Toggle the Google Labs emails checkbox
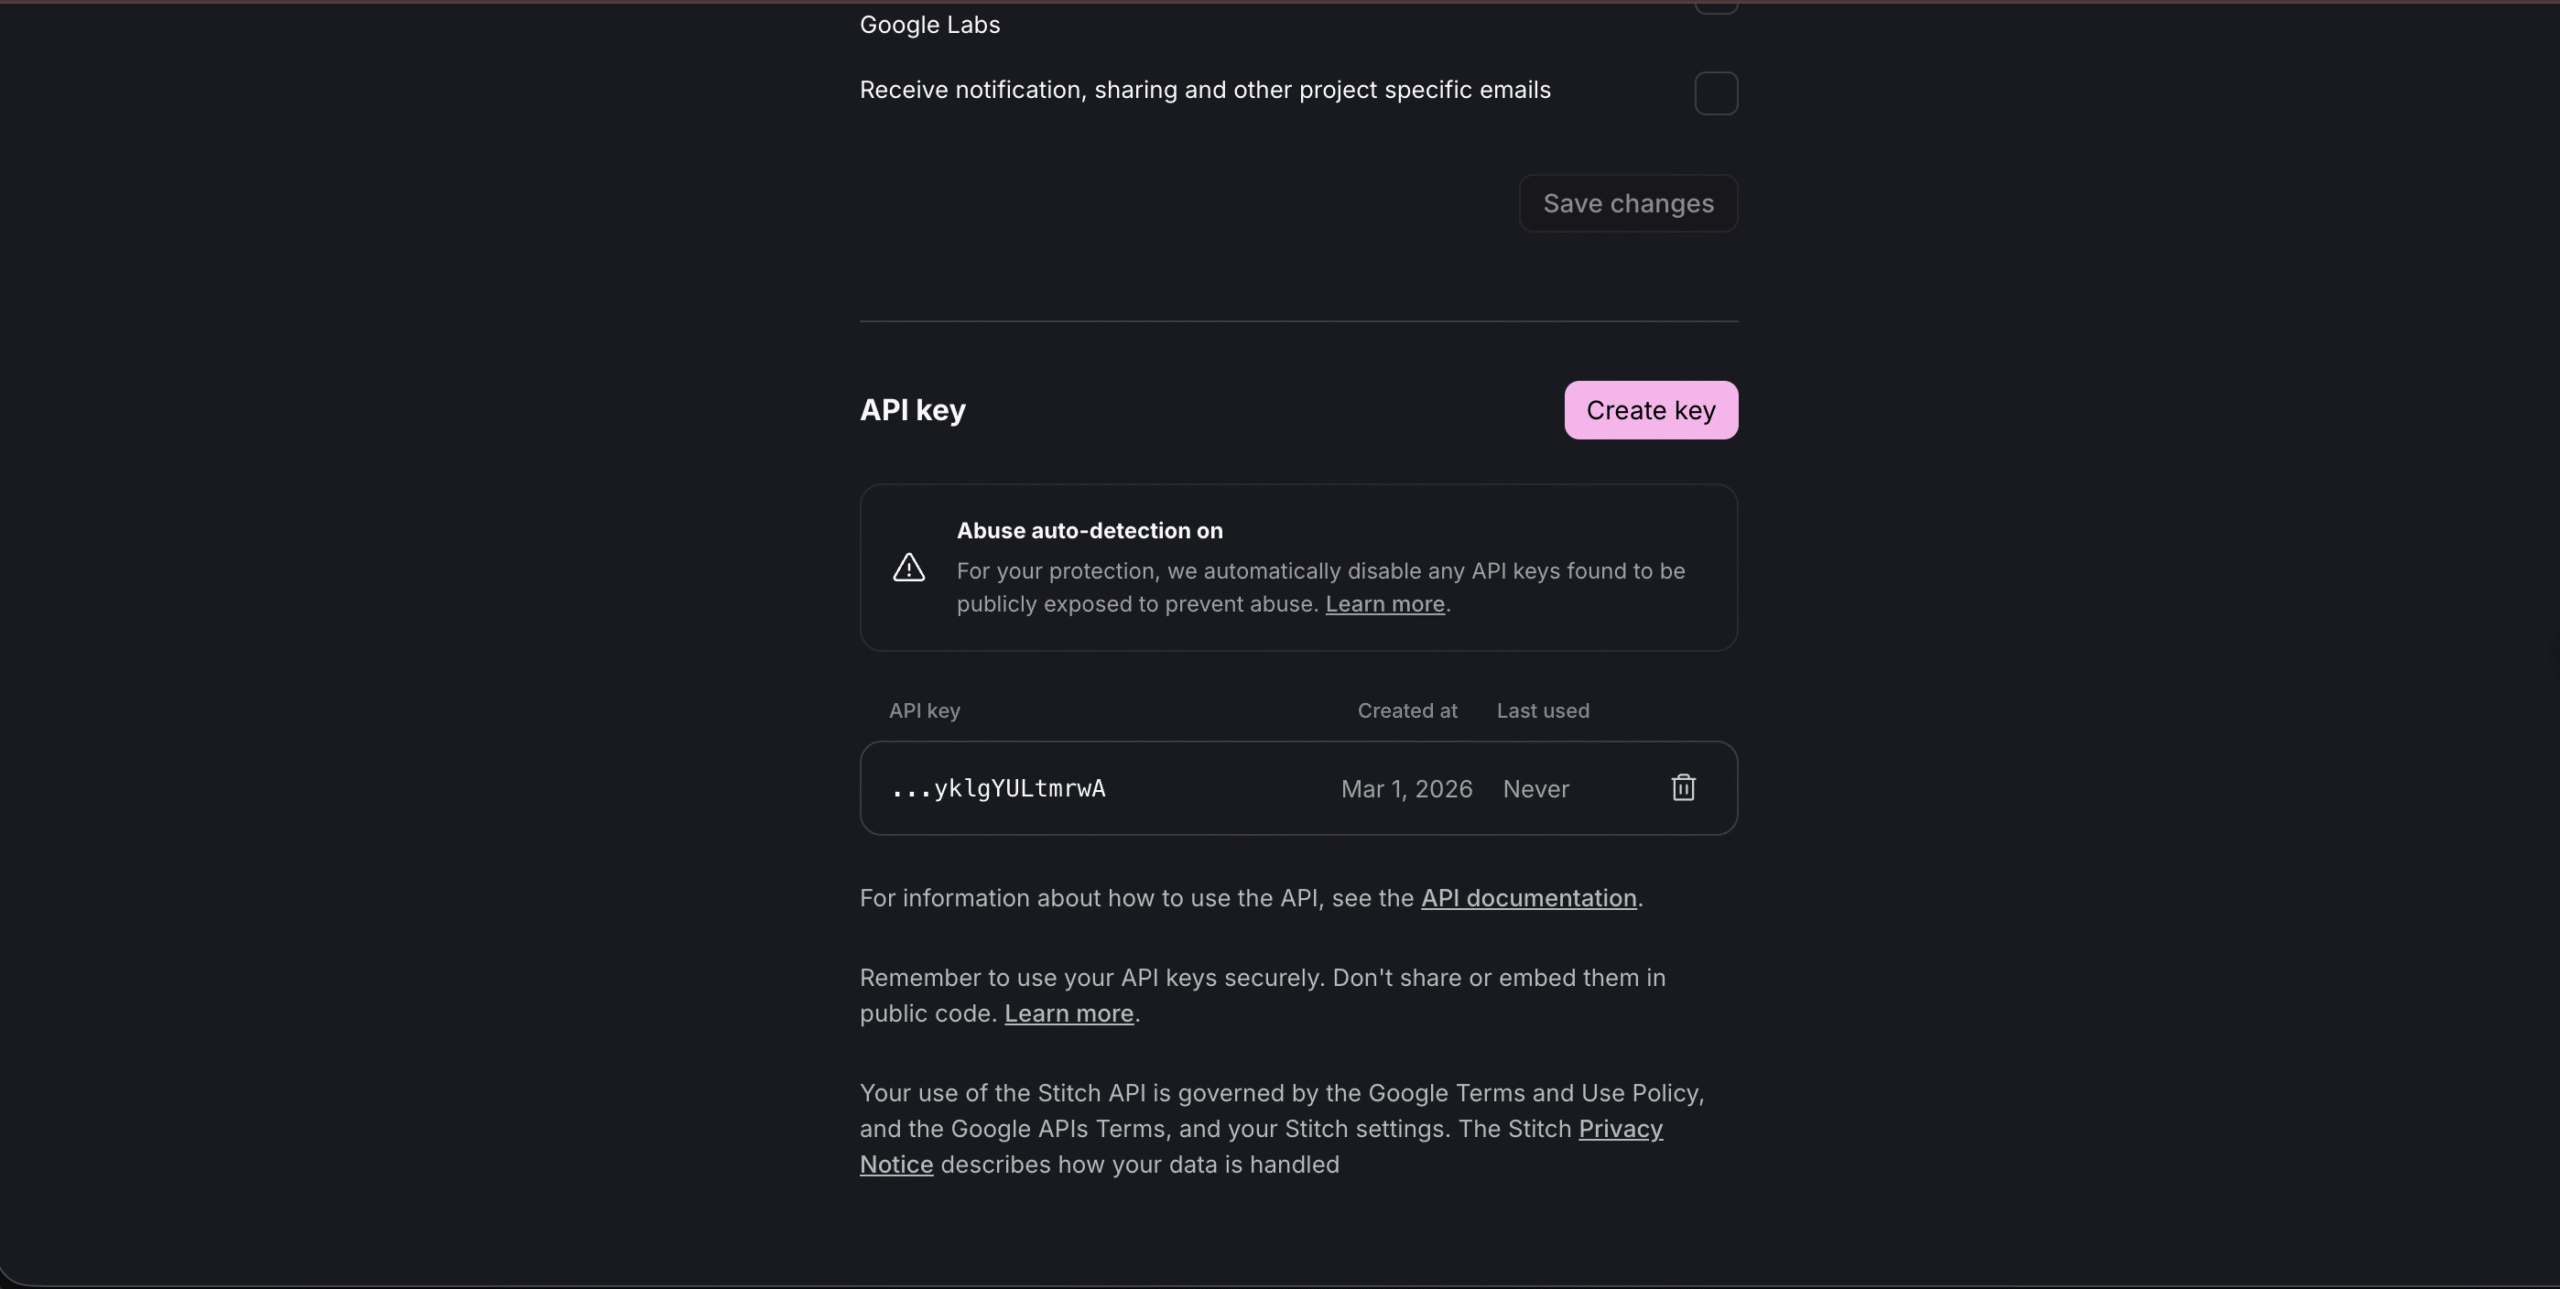 1716,6
